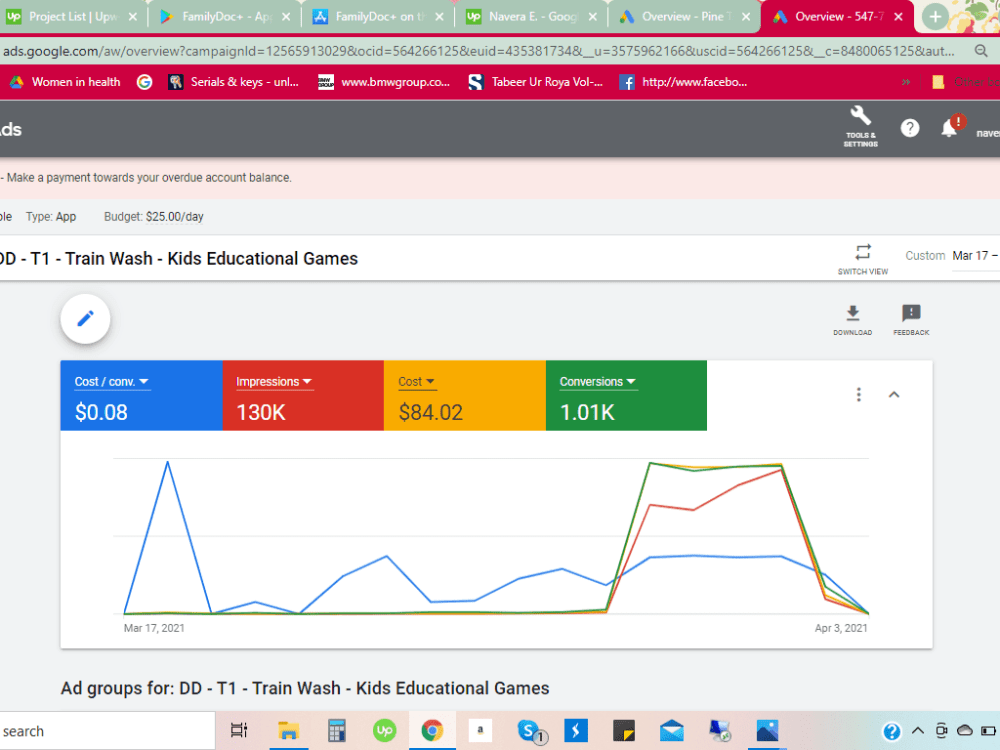Open Google Ads help
1000x750 pixels.
point(909,127)
